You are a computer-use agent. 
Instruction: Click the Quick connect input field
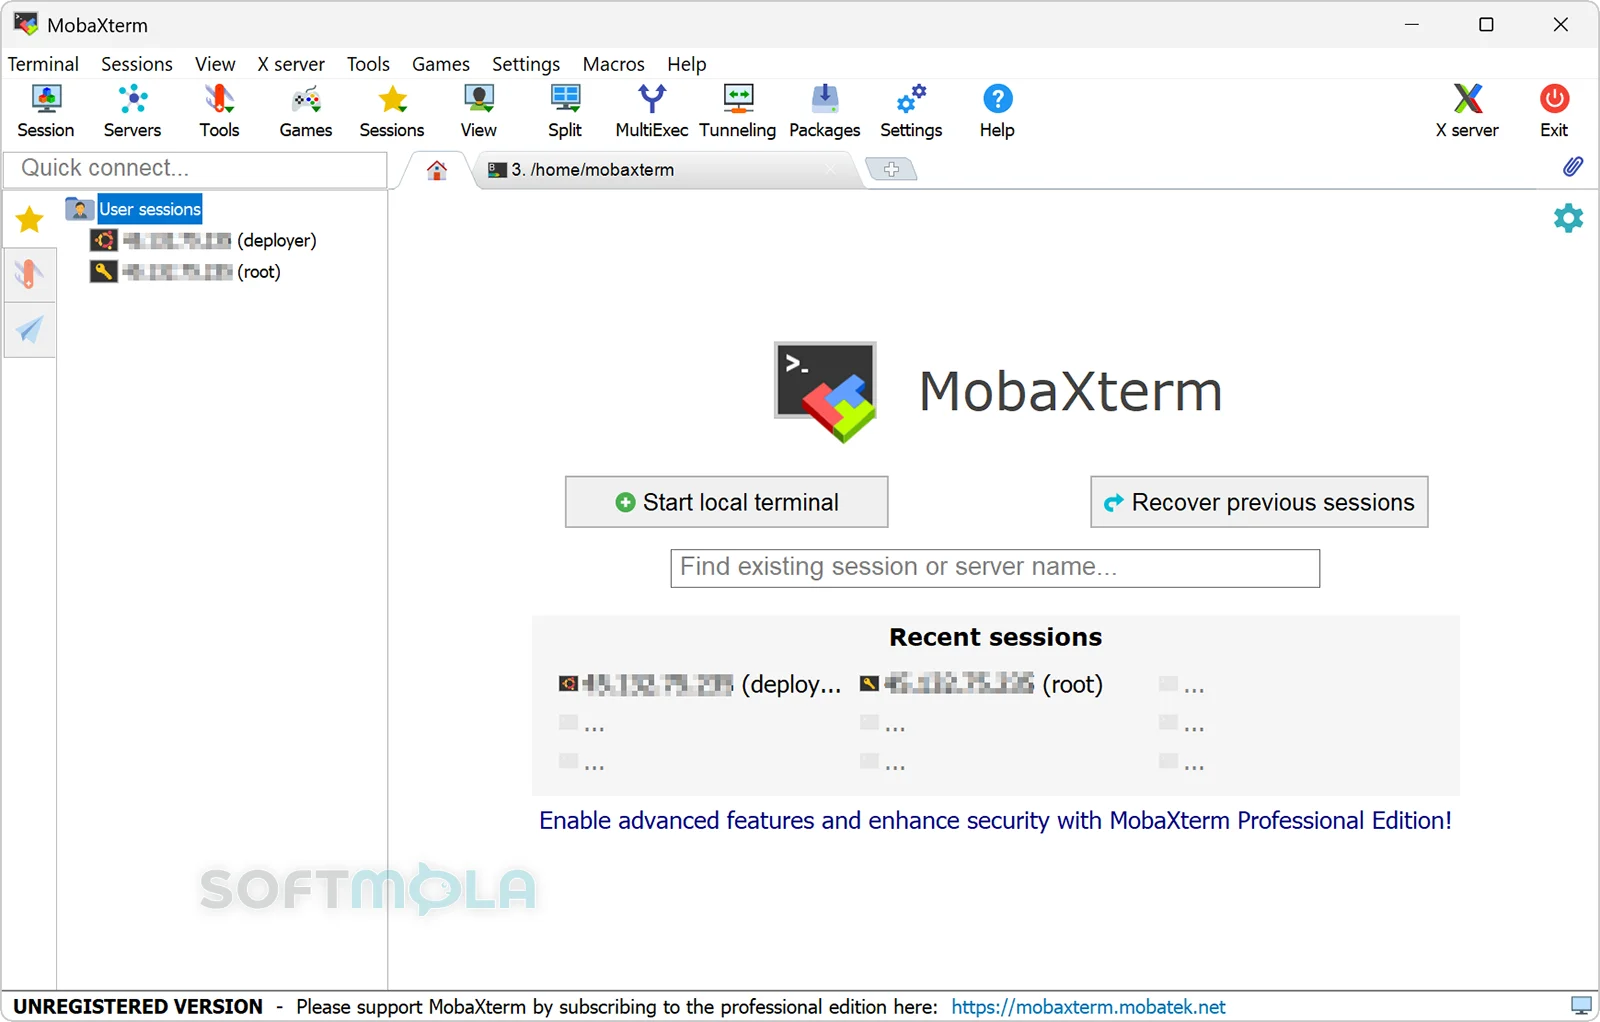click(196, 168)
